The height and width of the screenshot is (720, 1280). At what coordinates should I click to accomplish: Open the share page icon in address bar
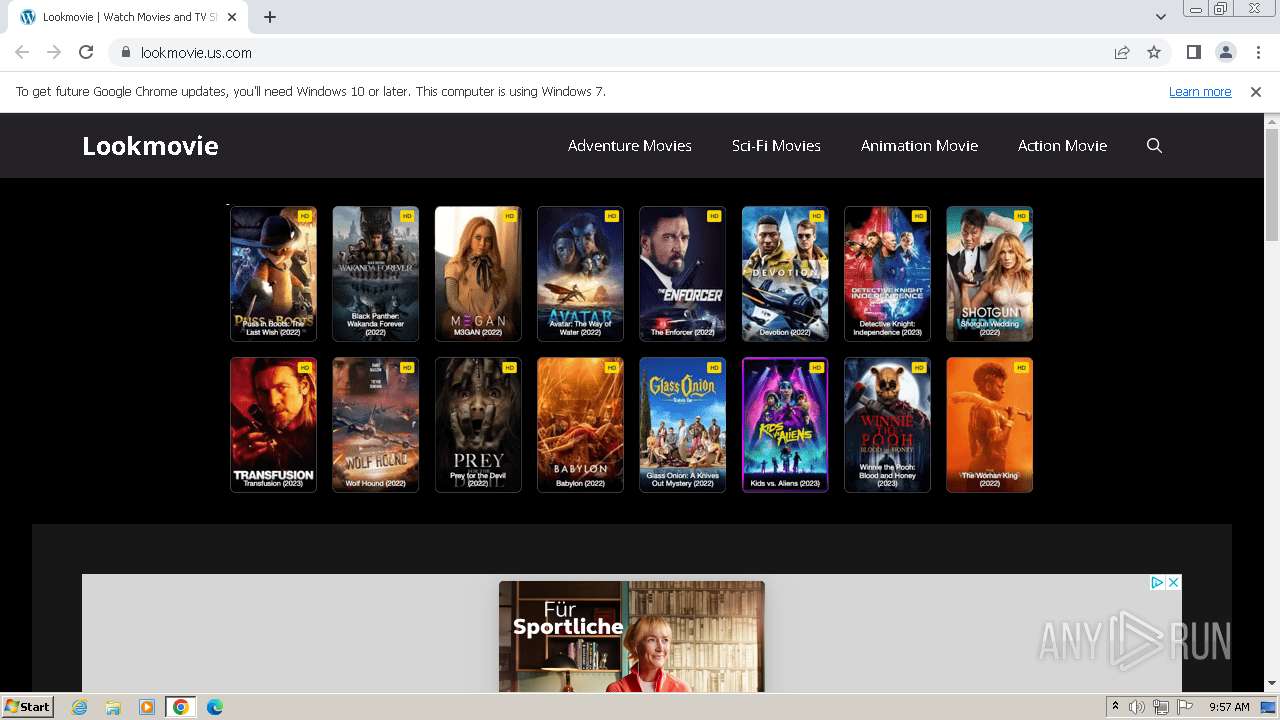(x=1122, y=52)
